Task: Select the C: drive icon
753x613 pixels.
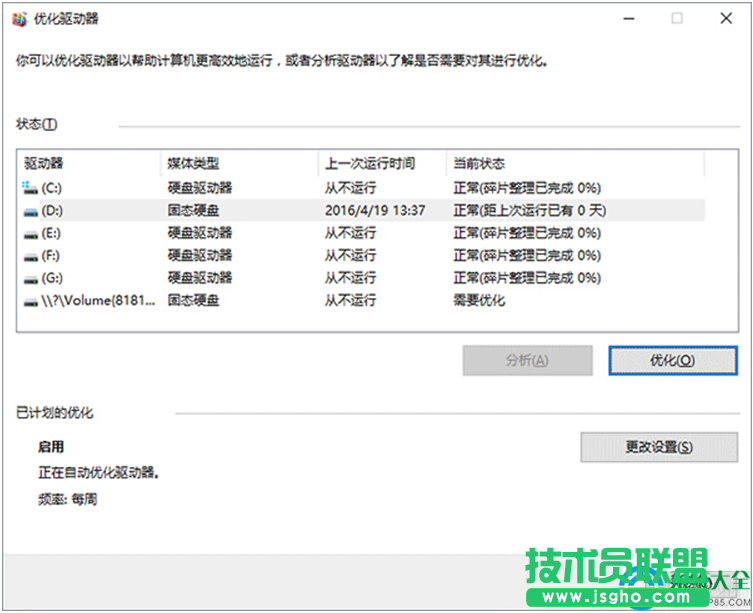Action: tap(30, 188)
